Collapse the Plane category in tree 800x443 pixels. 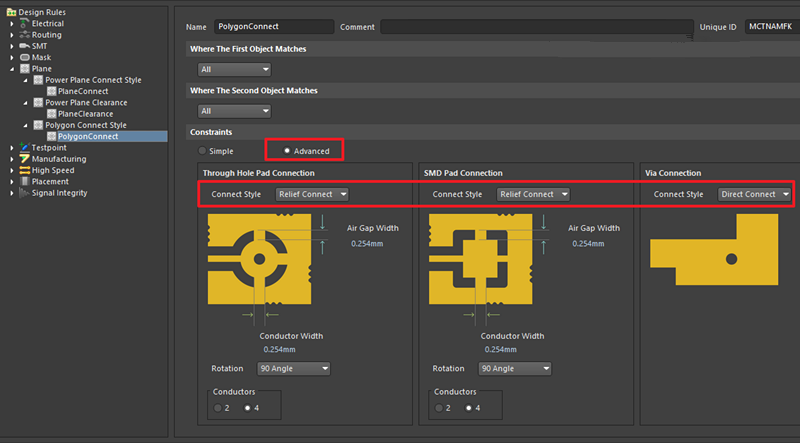click(x=12, y=69)
